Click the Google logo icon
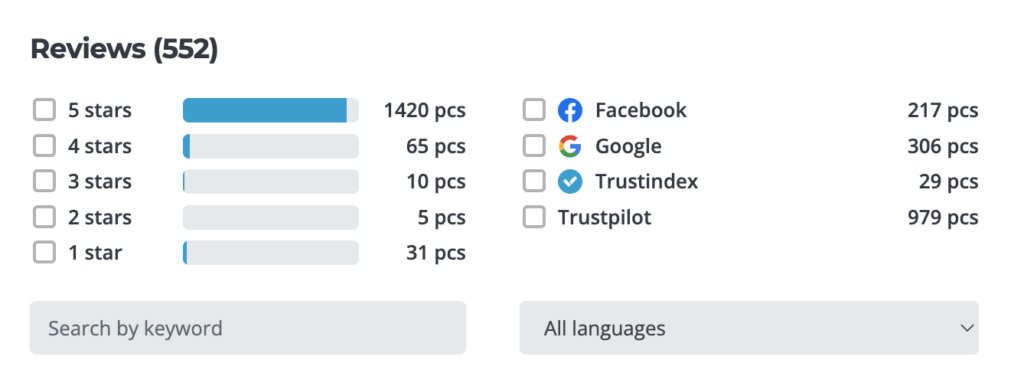The image size is (1024, 386). [569, 146]
